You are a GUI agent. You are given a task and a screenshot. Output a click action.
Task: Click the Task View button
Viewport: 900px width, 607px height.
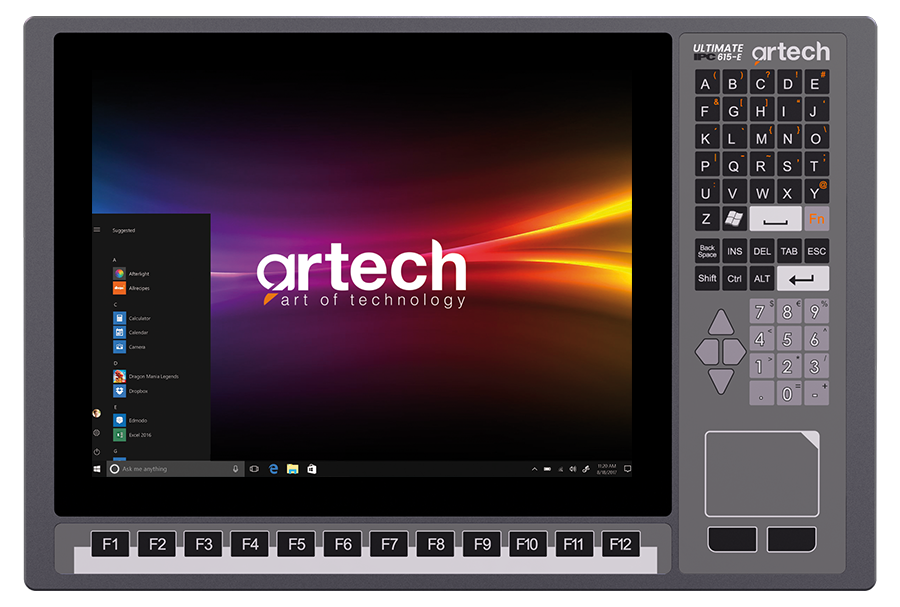point(254,468)
